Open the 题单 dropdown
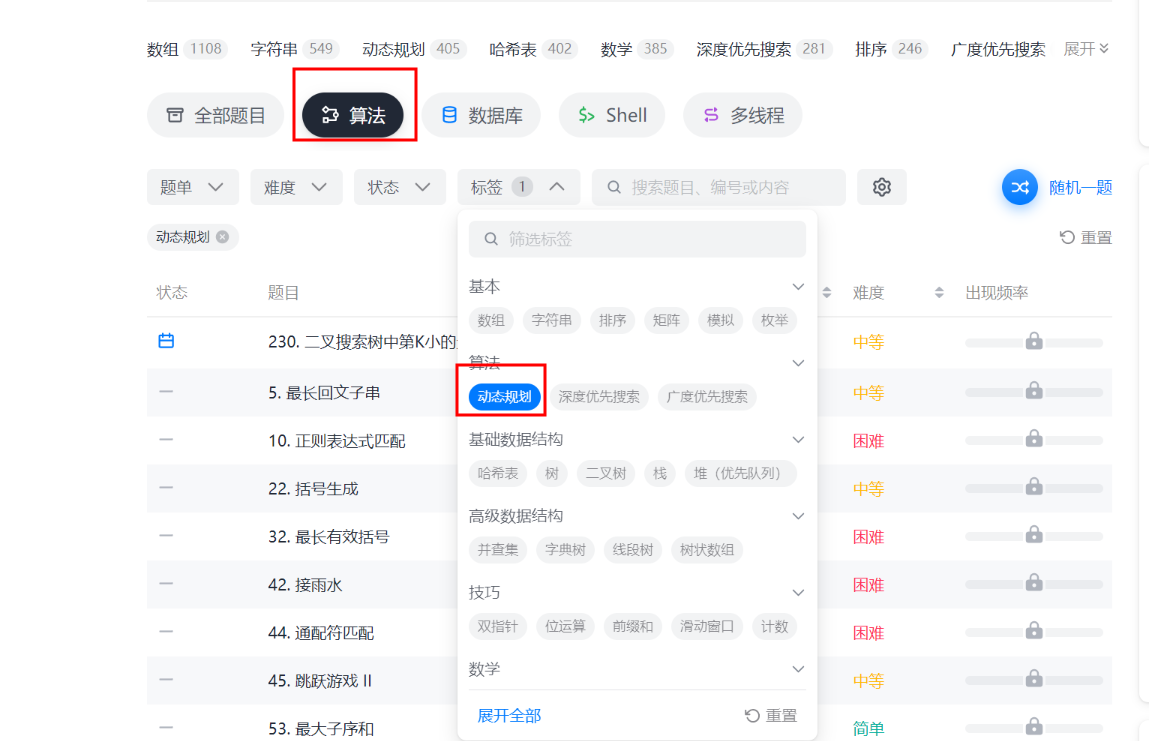1149x741 pixels. coord(193,188)
